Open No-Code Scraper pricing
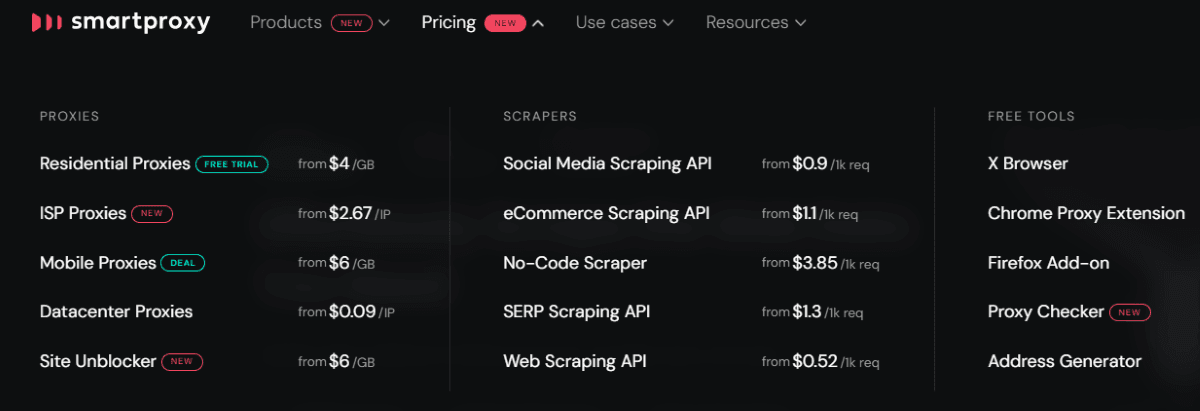Screen dimensions: 1200x411 click(x=575, y=263)
